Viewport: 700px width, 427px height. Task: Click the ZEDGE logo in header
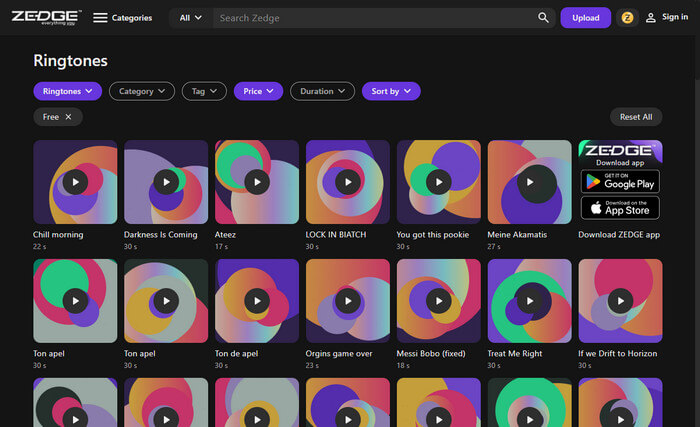45,17
